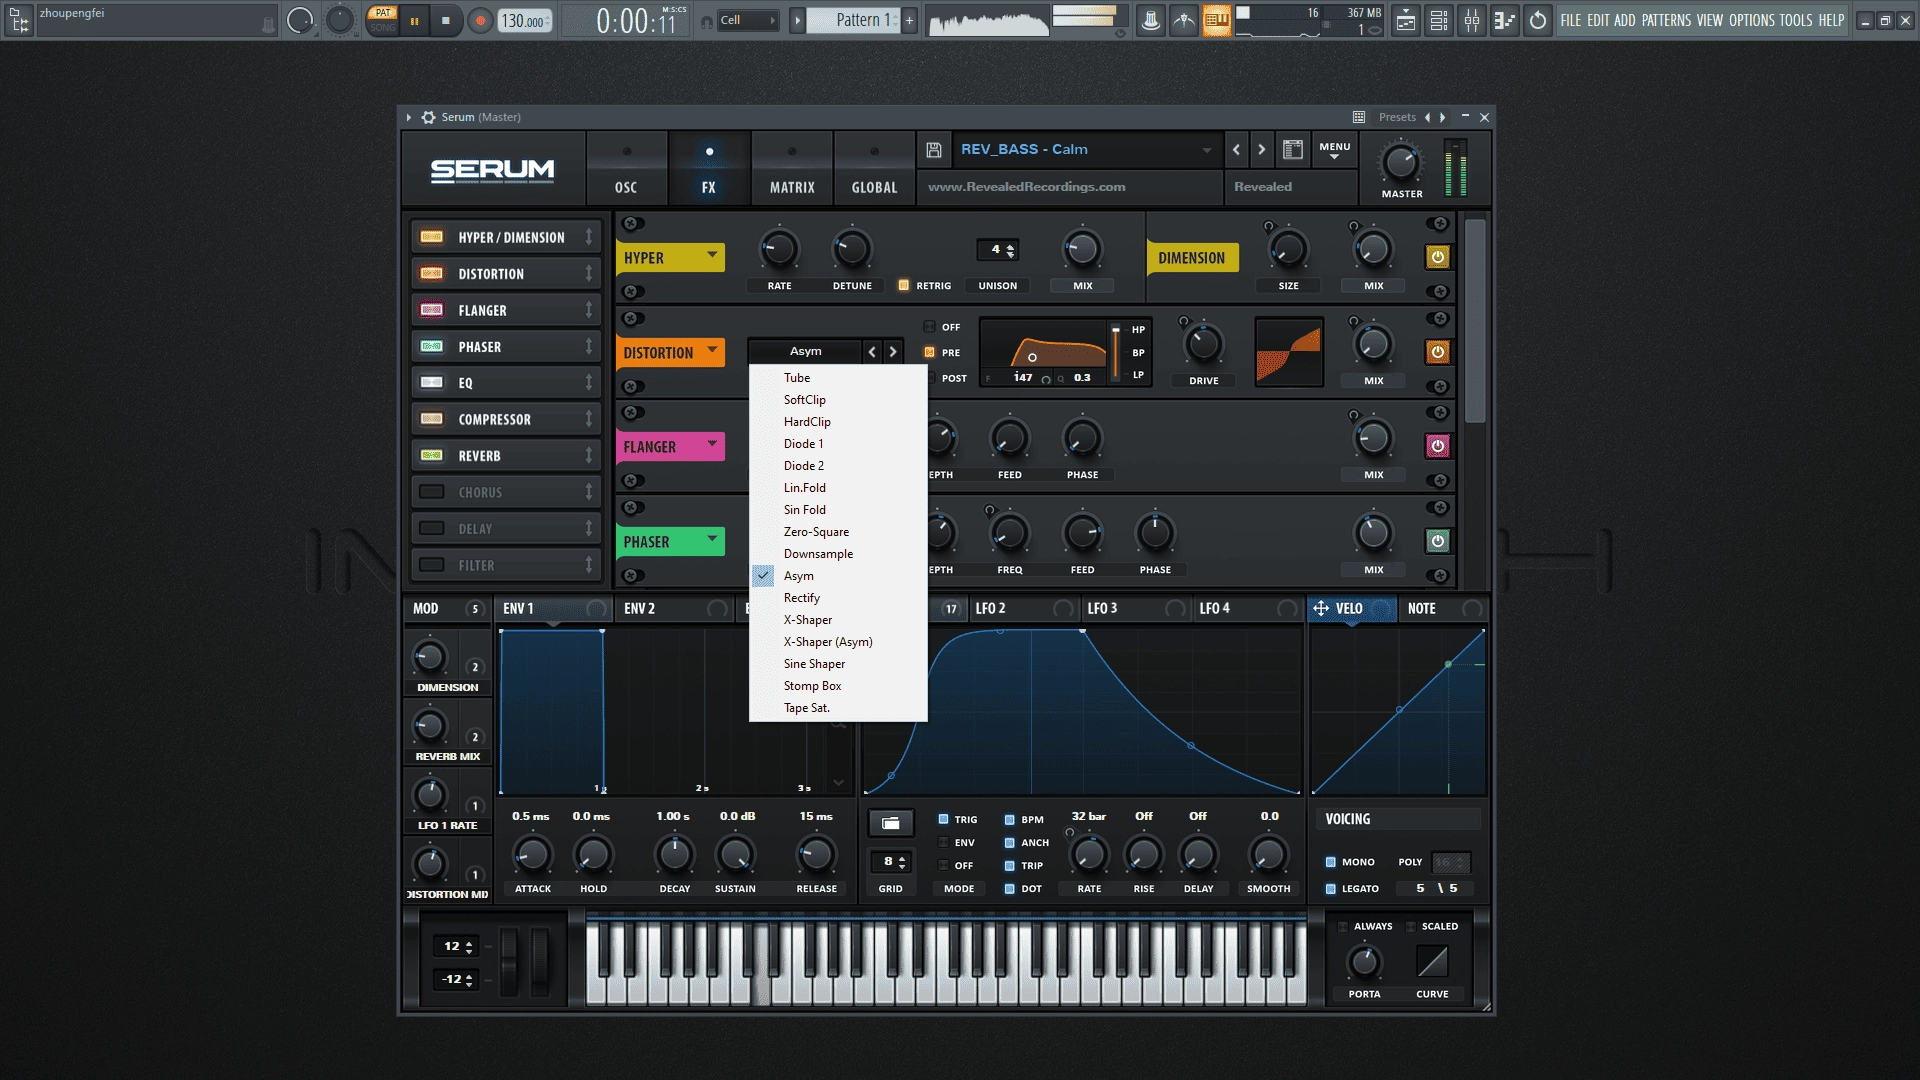Open the FL Studio PATTERNS menu
The height and width of the screenshot is (1080, 1920).
(1666, 20)
